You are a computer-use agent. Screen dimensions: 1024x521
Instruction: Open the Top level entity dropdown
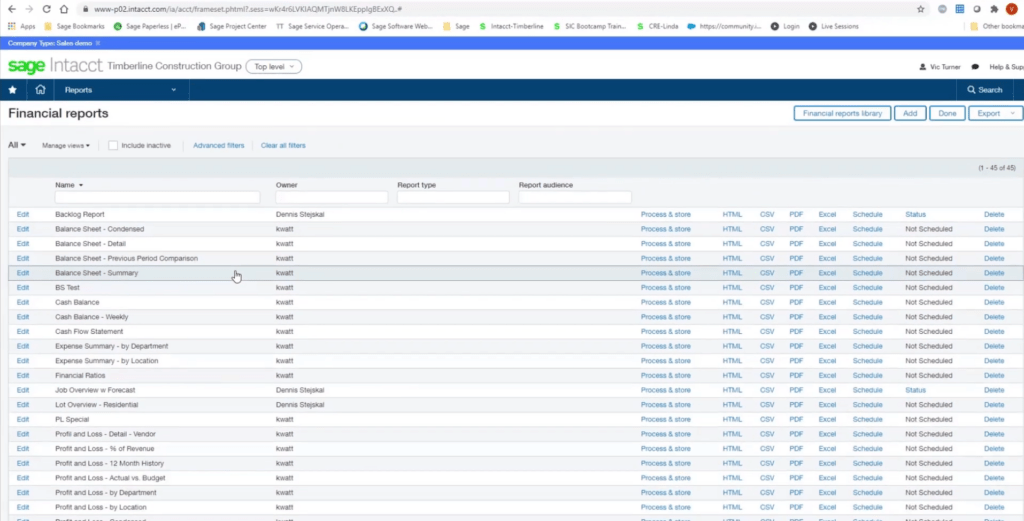(x=274, y=67)
